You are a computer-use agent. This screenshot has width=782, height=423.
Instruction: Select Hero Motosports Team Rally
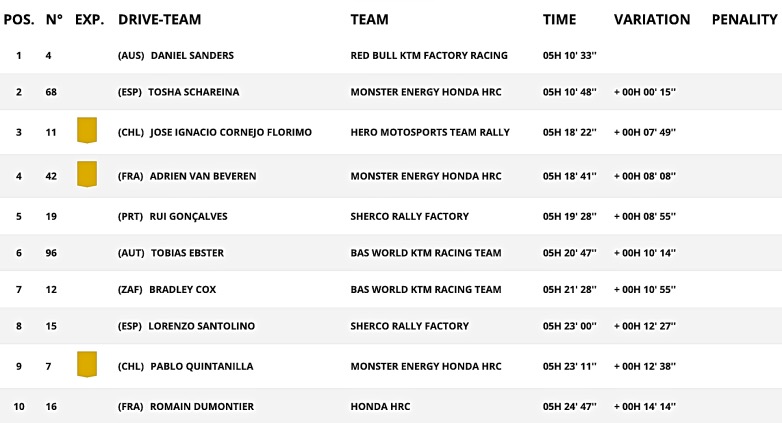coord(430,132)
